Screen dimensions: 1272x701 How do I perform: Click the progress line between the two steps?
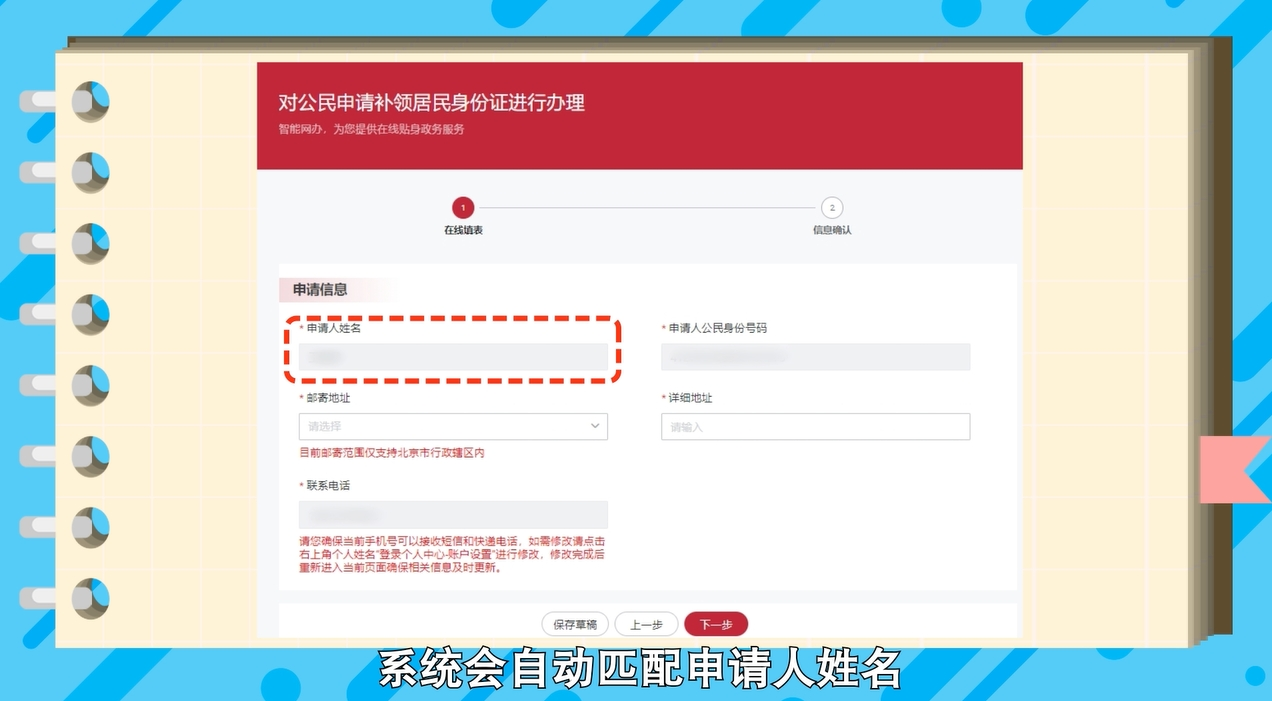647,208
